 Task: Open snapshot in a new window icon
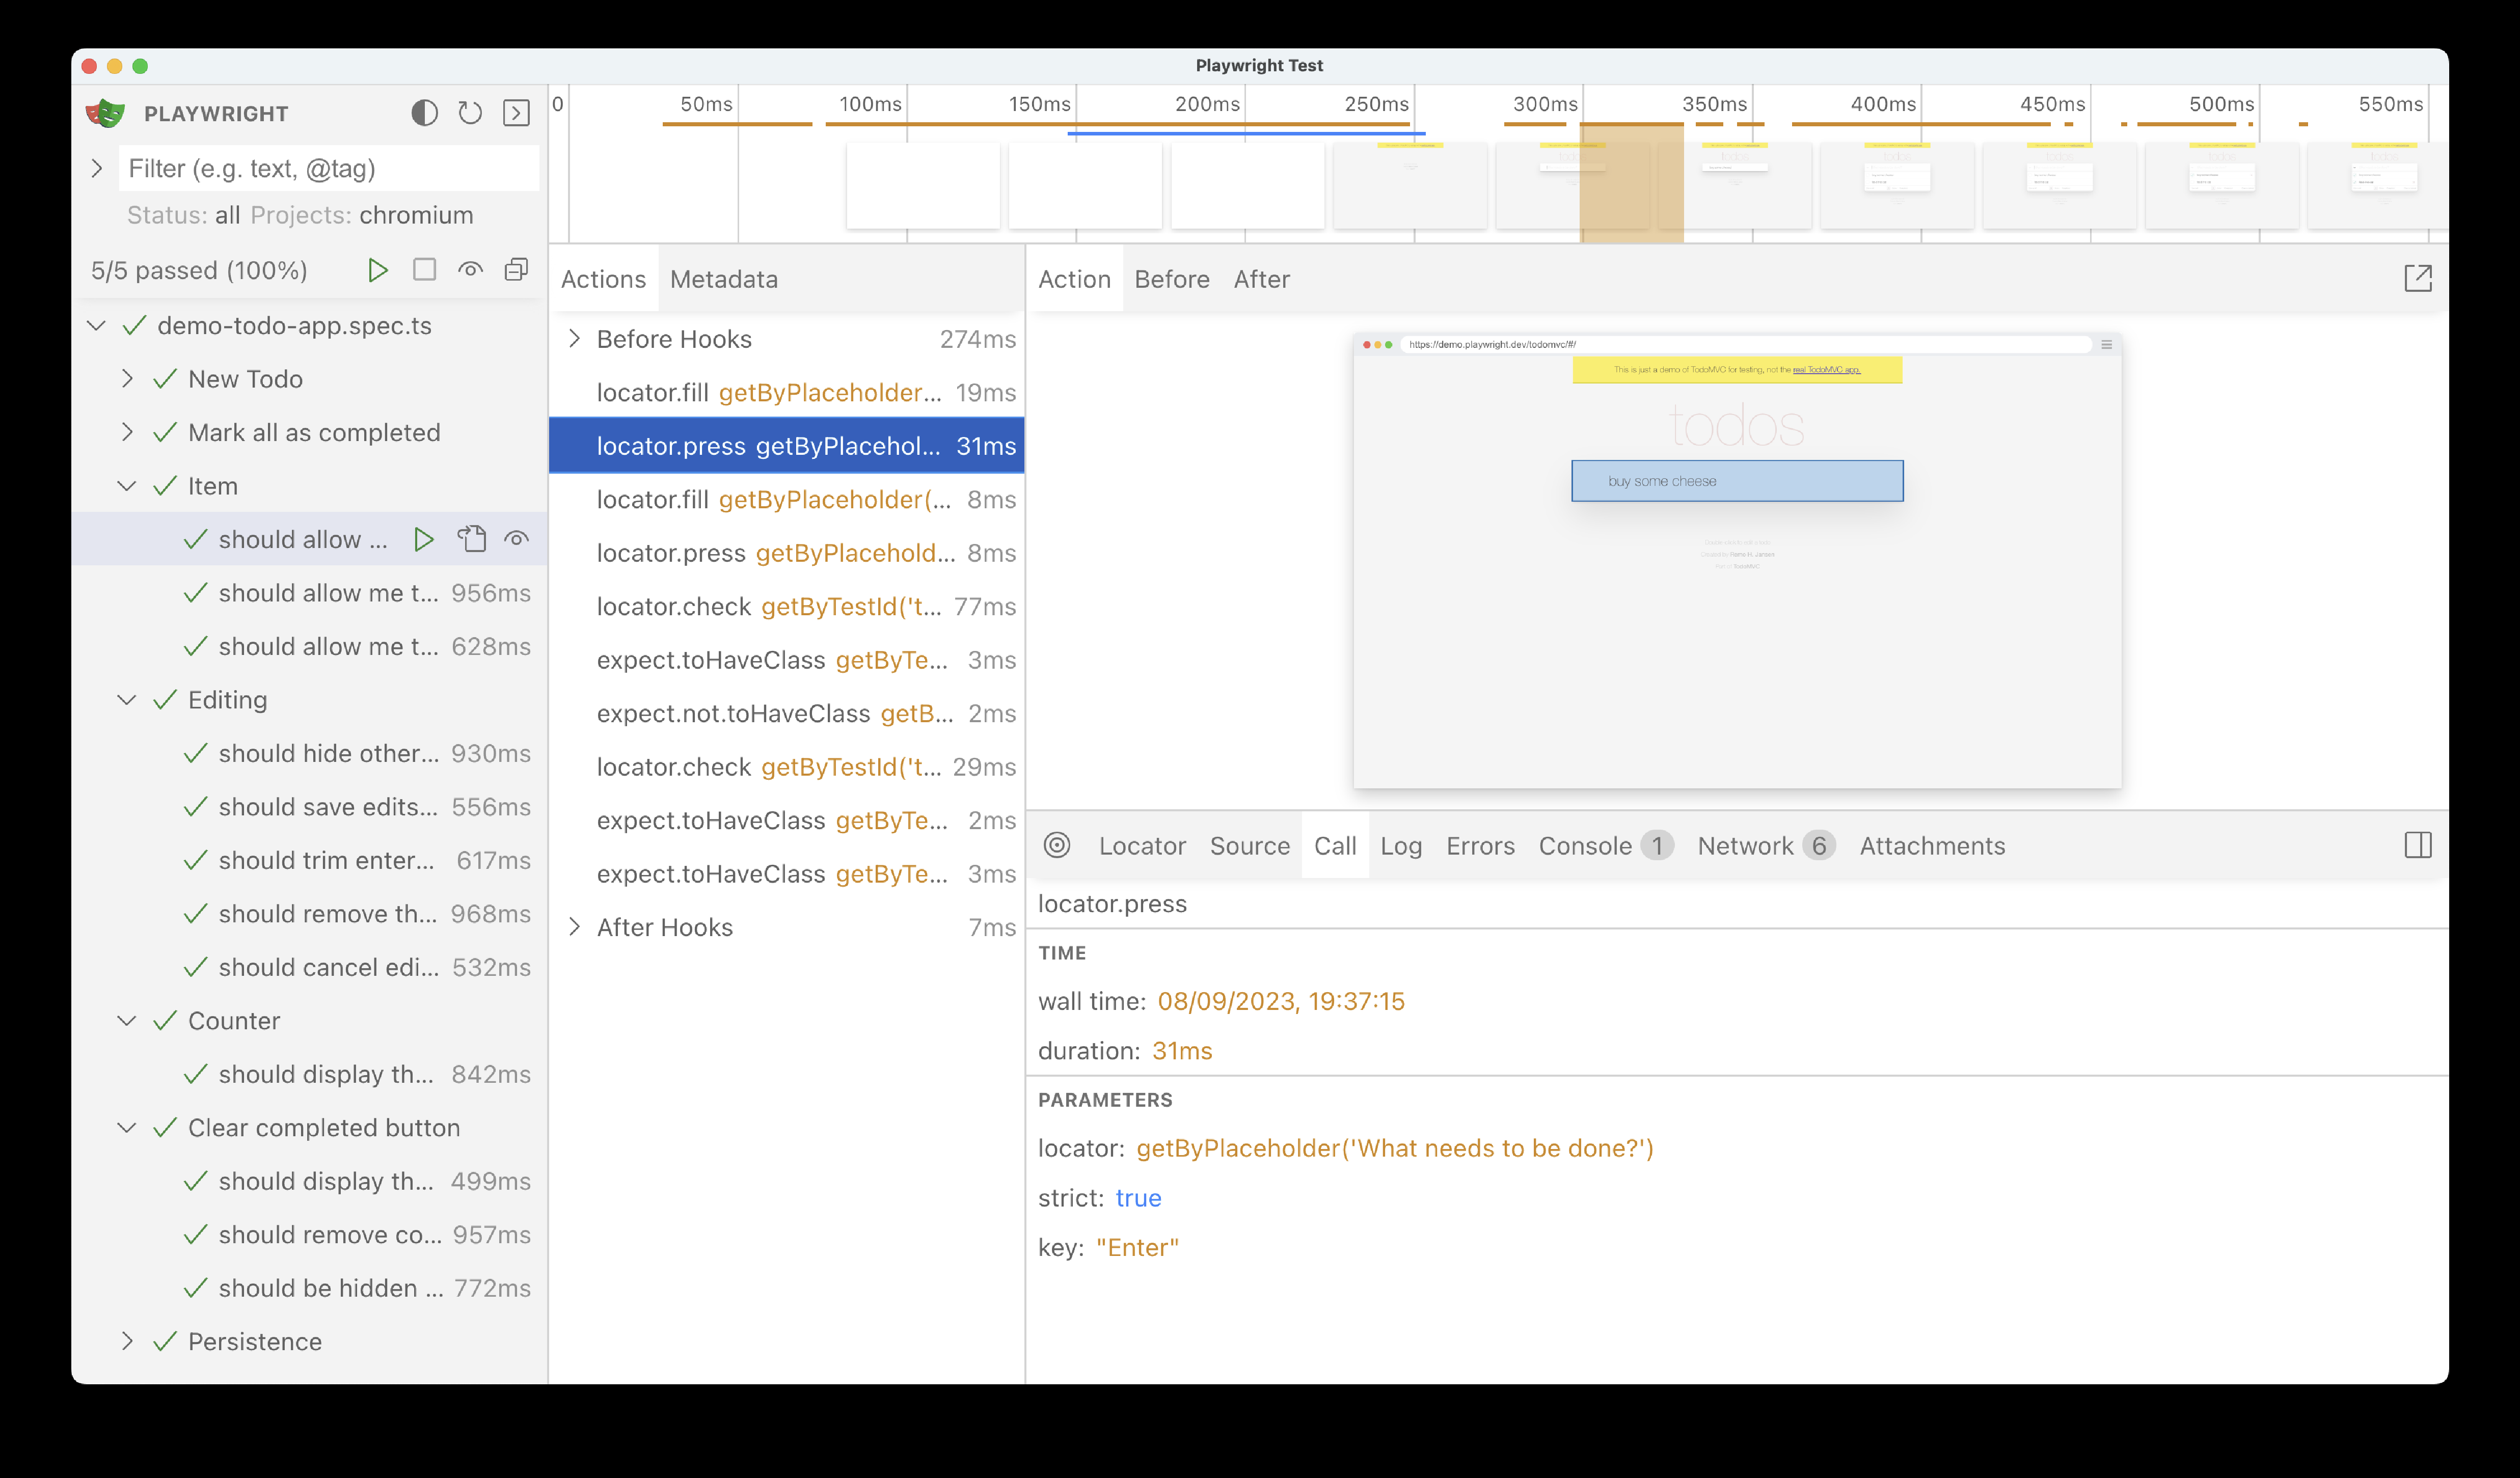point(2417,279)
